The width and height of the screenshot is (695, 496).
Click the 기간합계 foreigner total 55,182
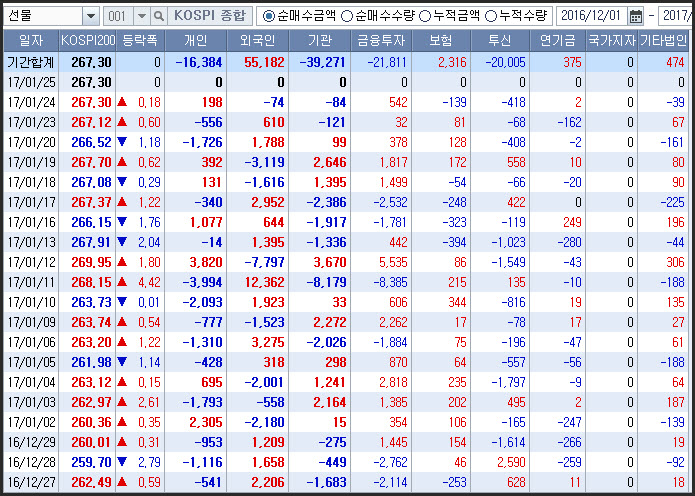pos(264,62)
